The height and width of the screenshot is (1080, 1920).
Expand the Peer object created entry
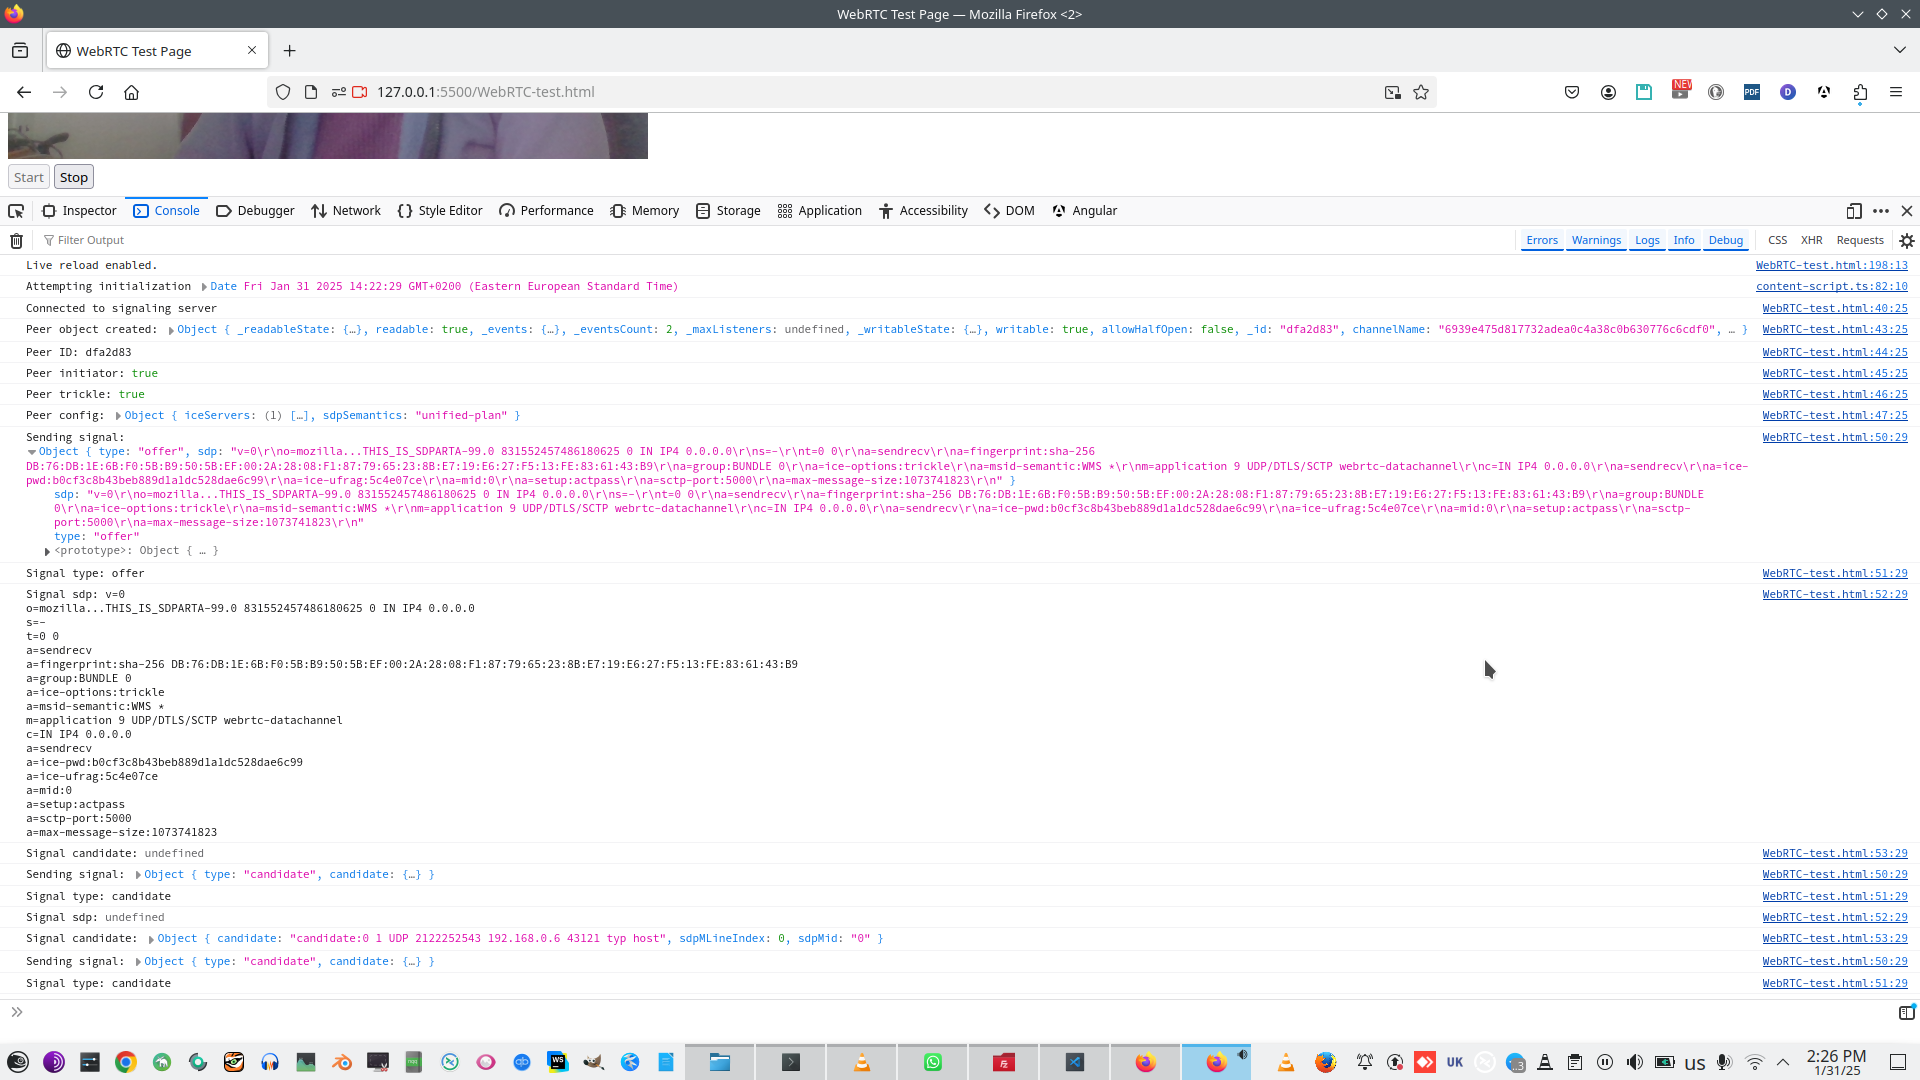(x=171, y=330)
